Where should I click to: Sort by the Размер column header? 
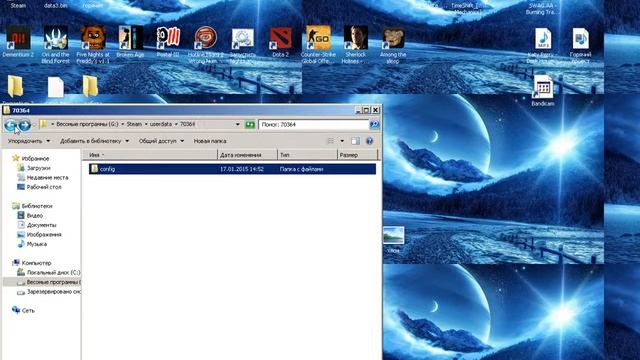click(x=358, y=155)
